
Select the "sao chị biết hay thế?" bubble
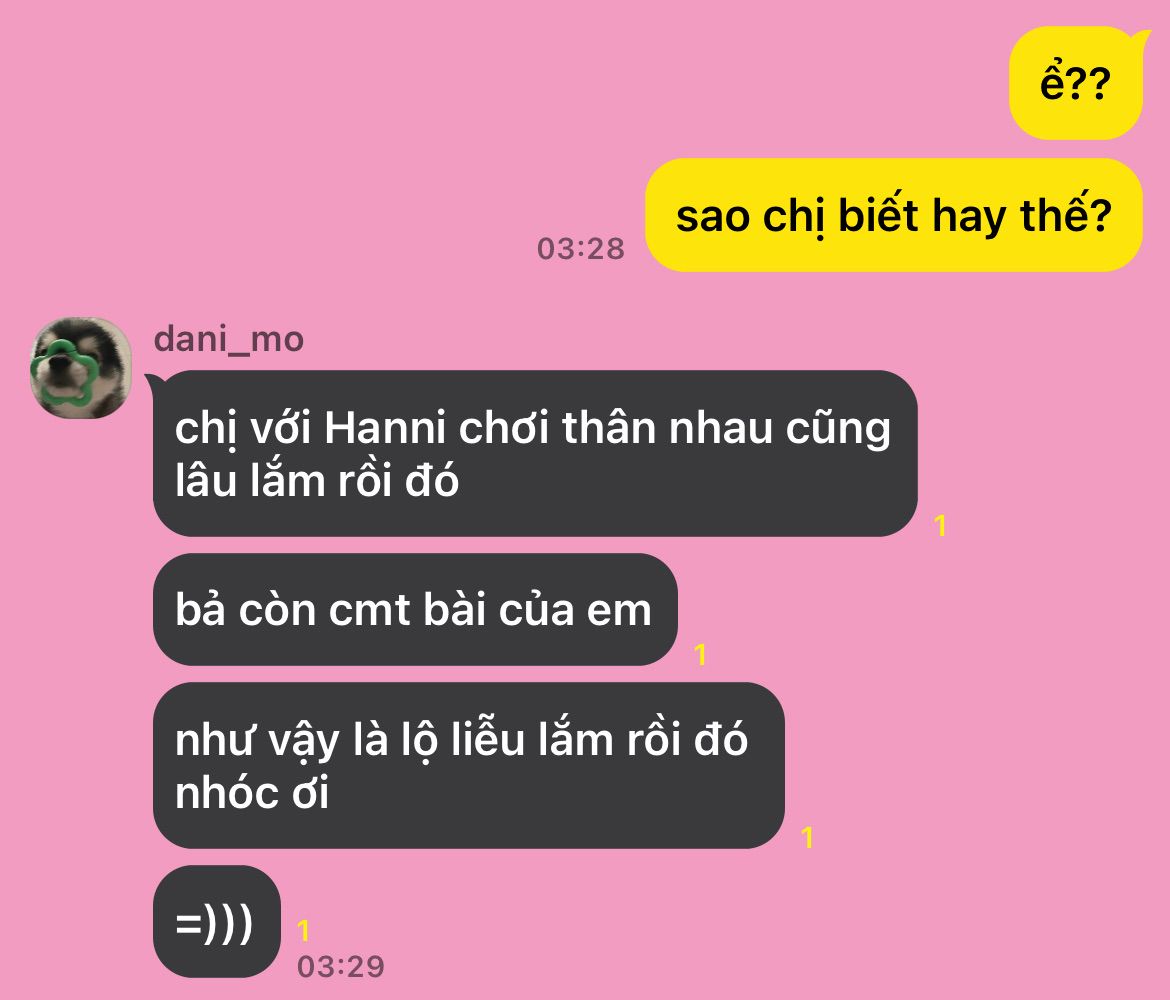tap(893, 215)
